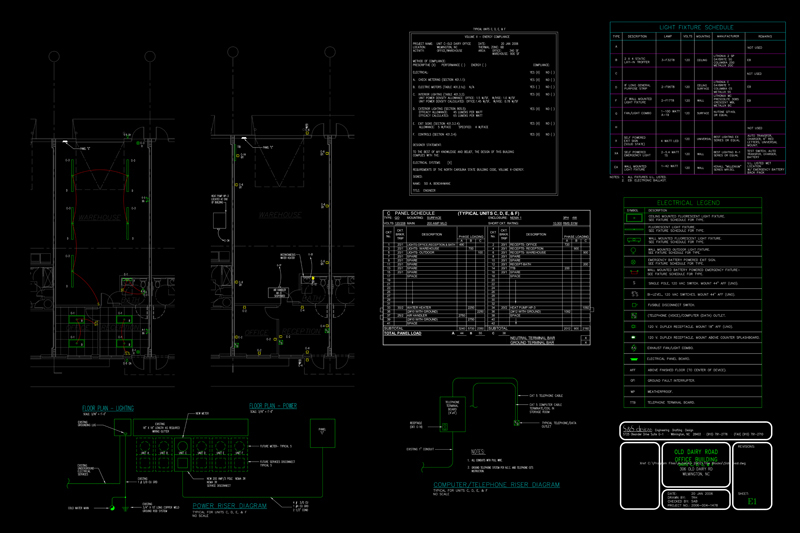Click the ceiling mounted fluorescent fixture legend symbol

pyautogui.click(x=634, y=218)
